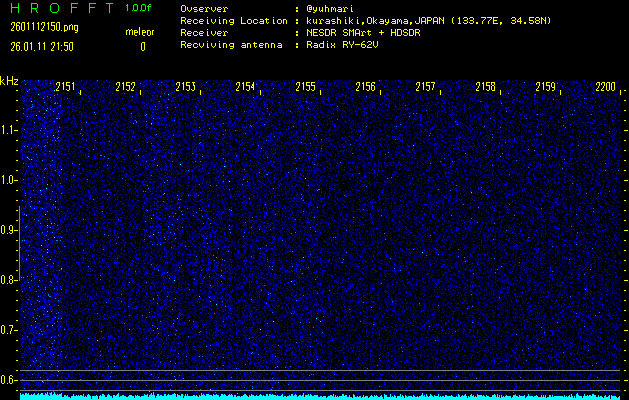Click the yellow meteor label
Viewport: 629px width, 400px height.
tap(140, 32)
